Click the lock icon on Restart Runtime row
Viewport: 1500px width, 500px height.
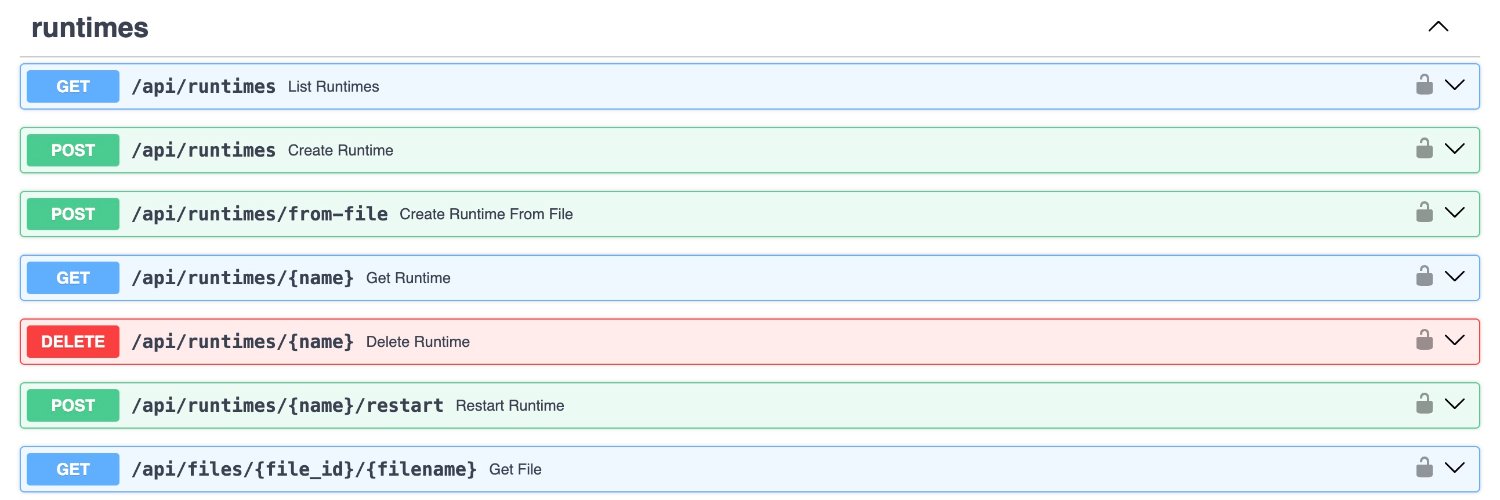click(1424, 405)
